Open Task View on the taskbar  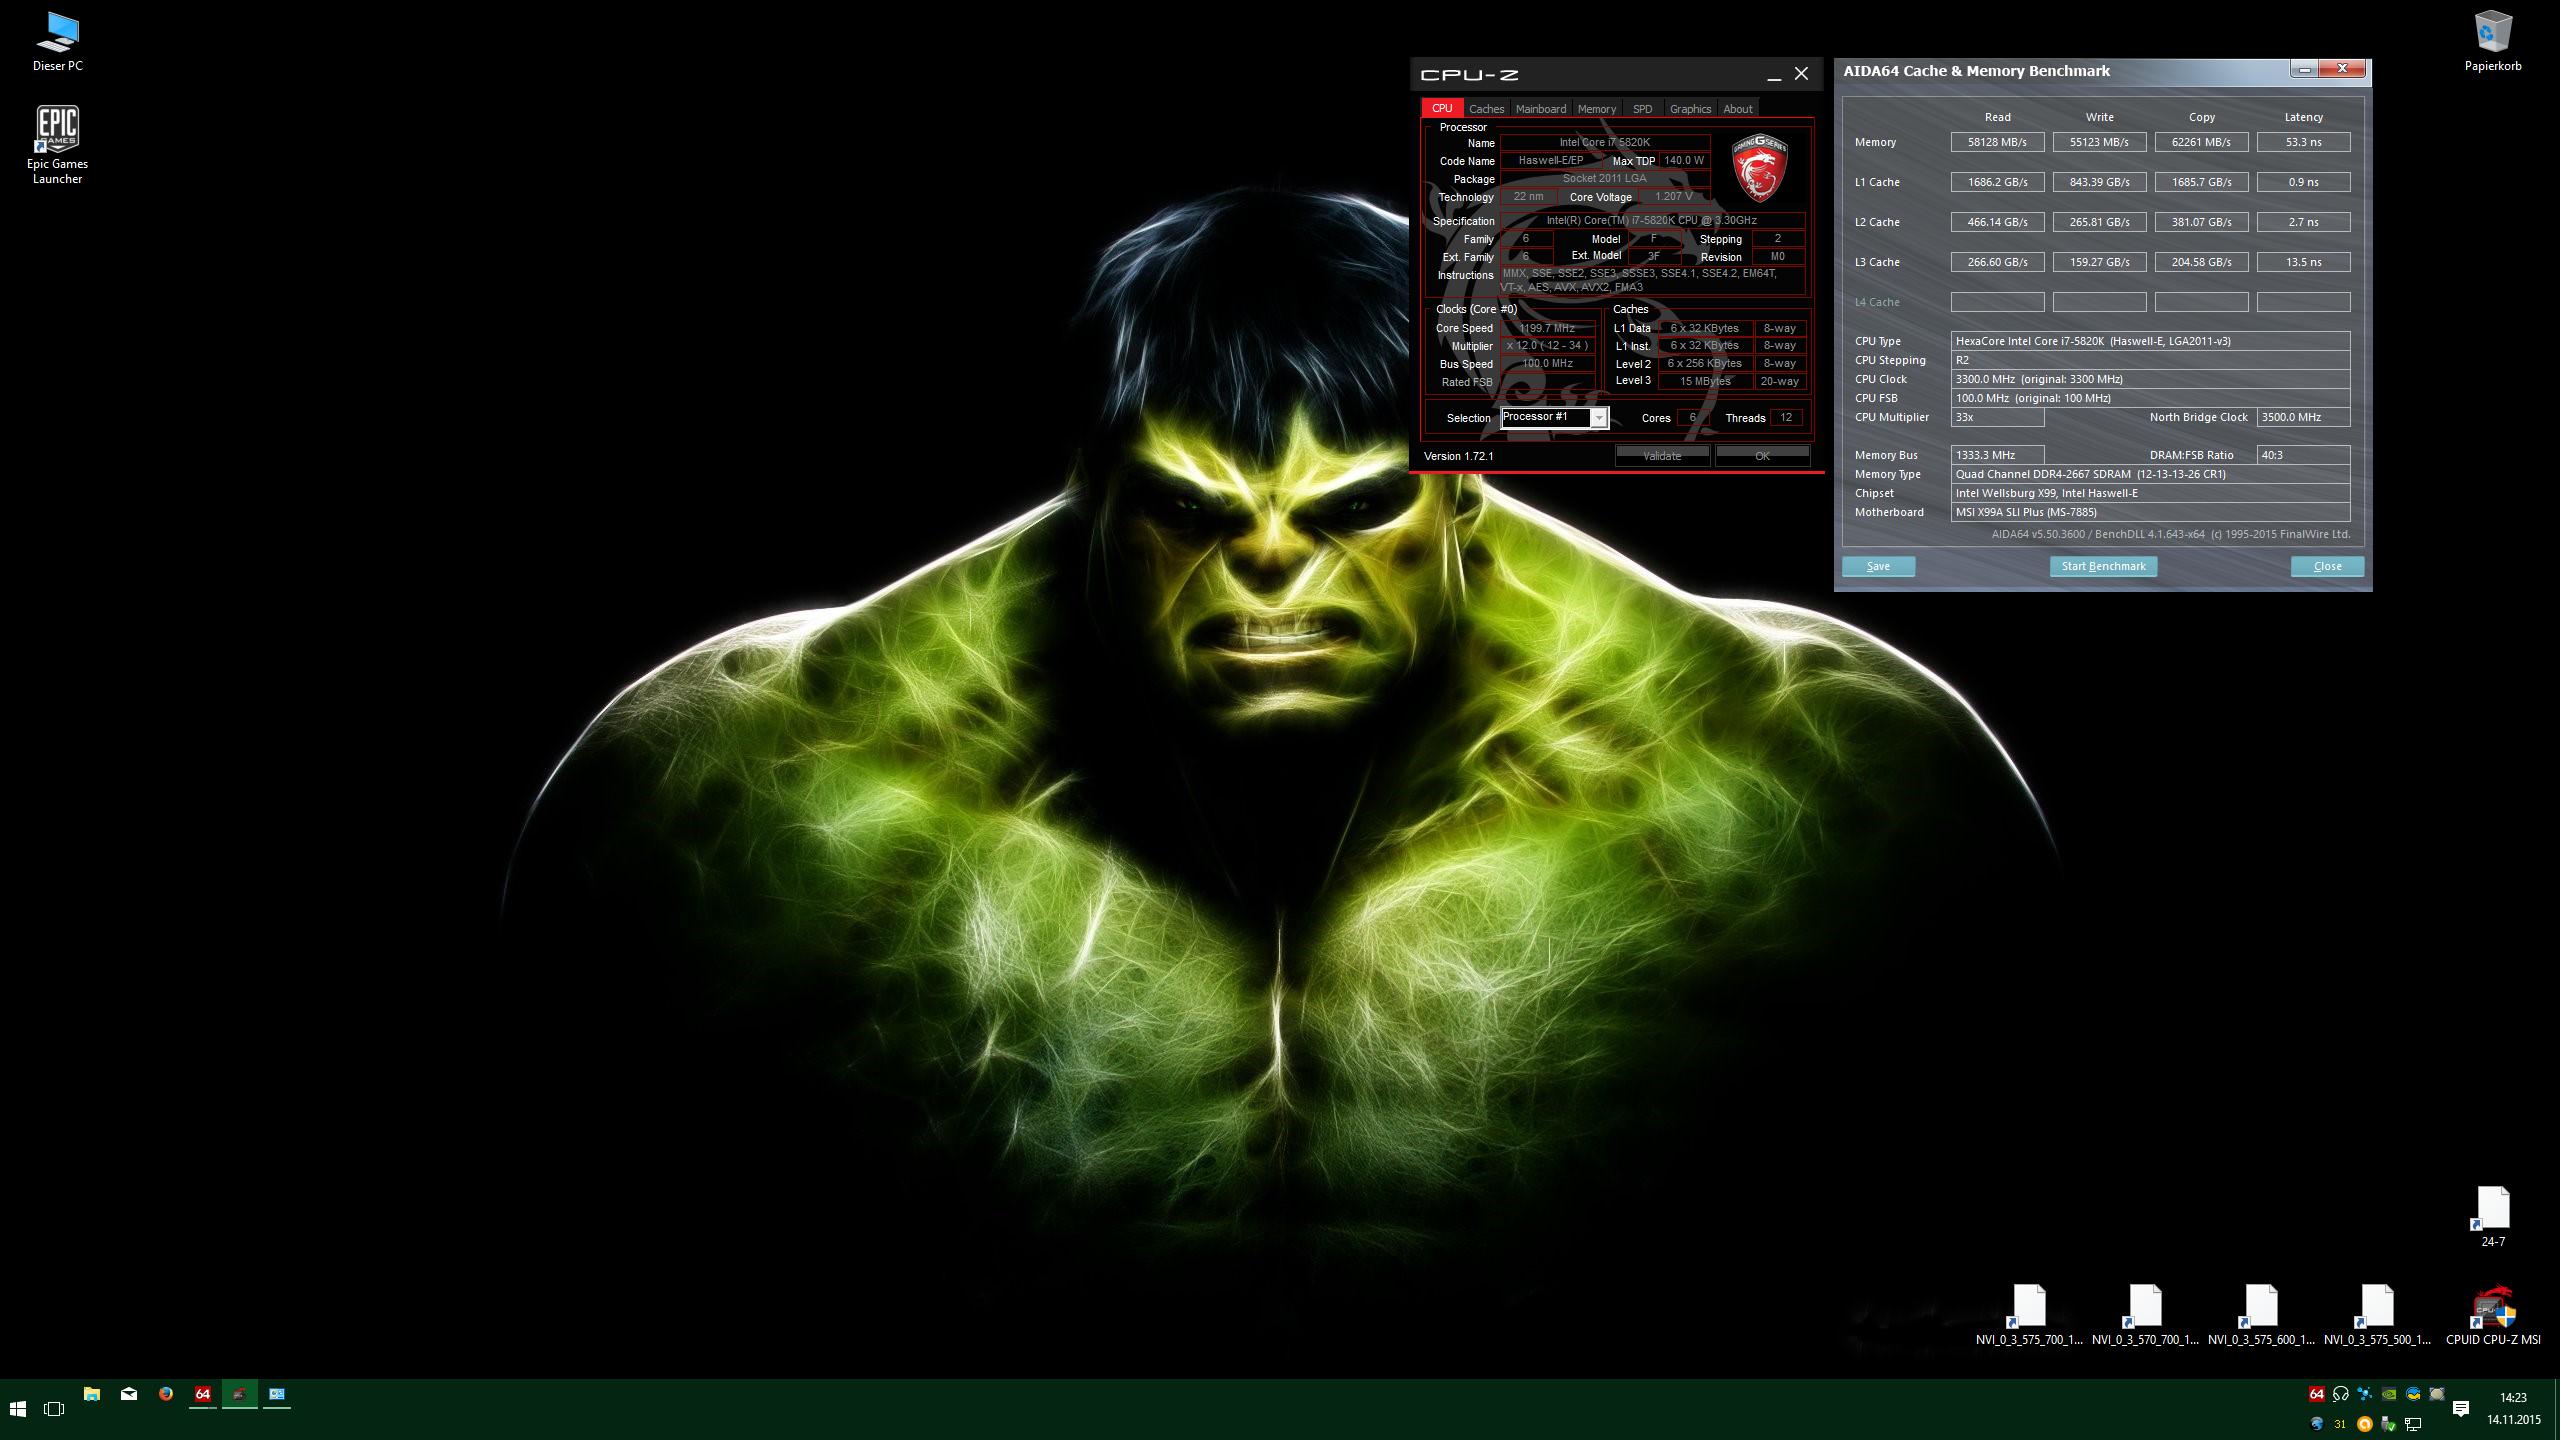point(54,1409)
